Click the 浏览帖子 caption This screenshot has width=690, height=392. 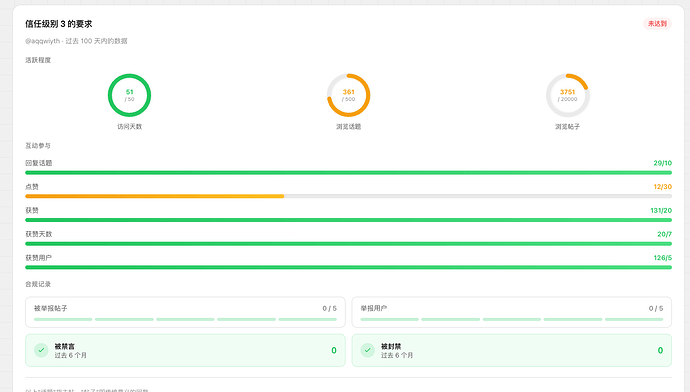pos(568,127)
